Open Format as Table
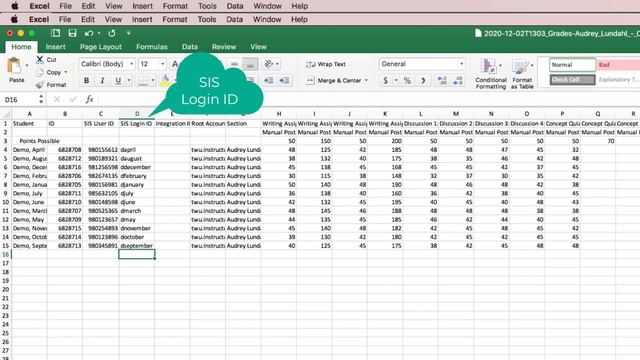Screen dimensions: 640x360 click(x=522, y=73)
